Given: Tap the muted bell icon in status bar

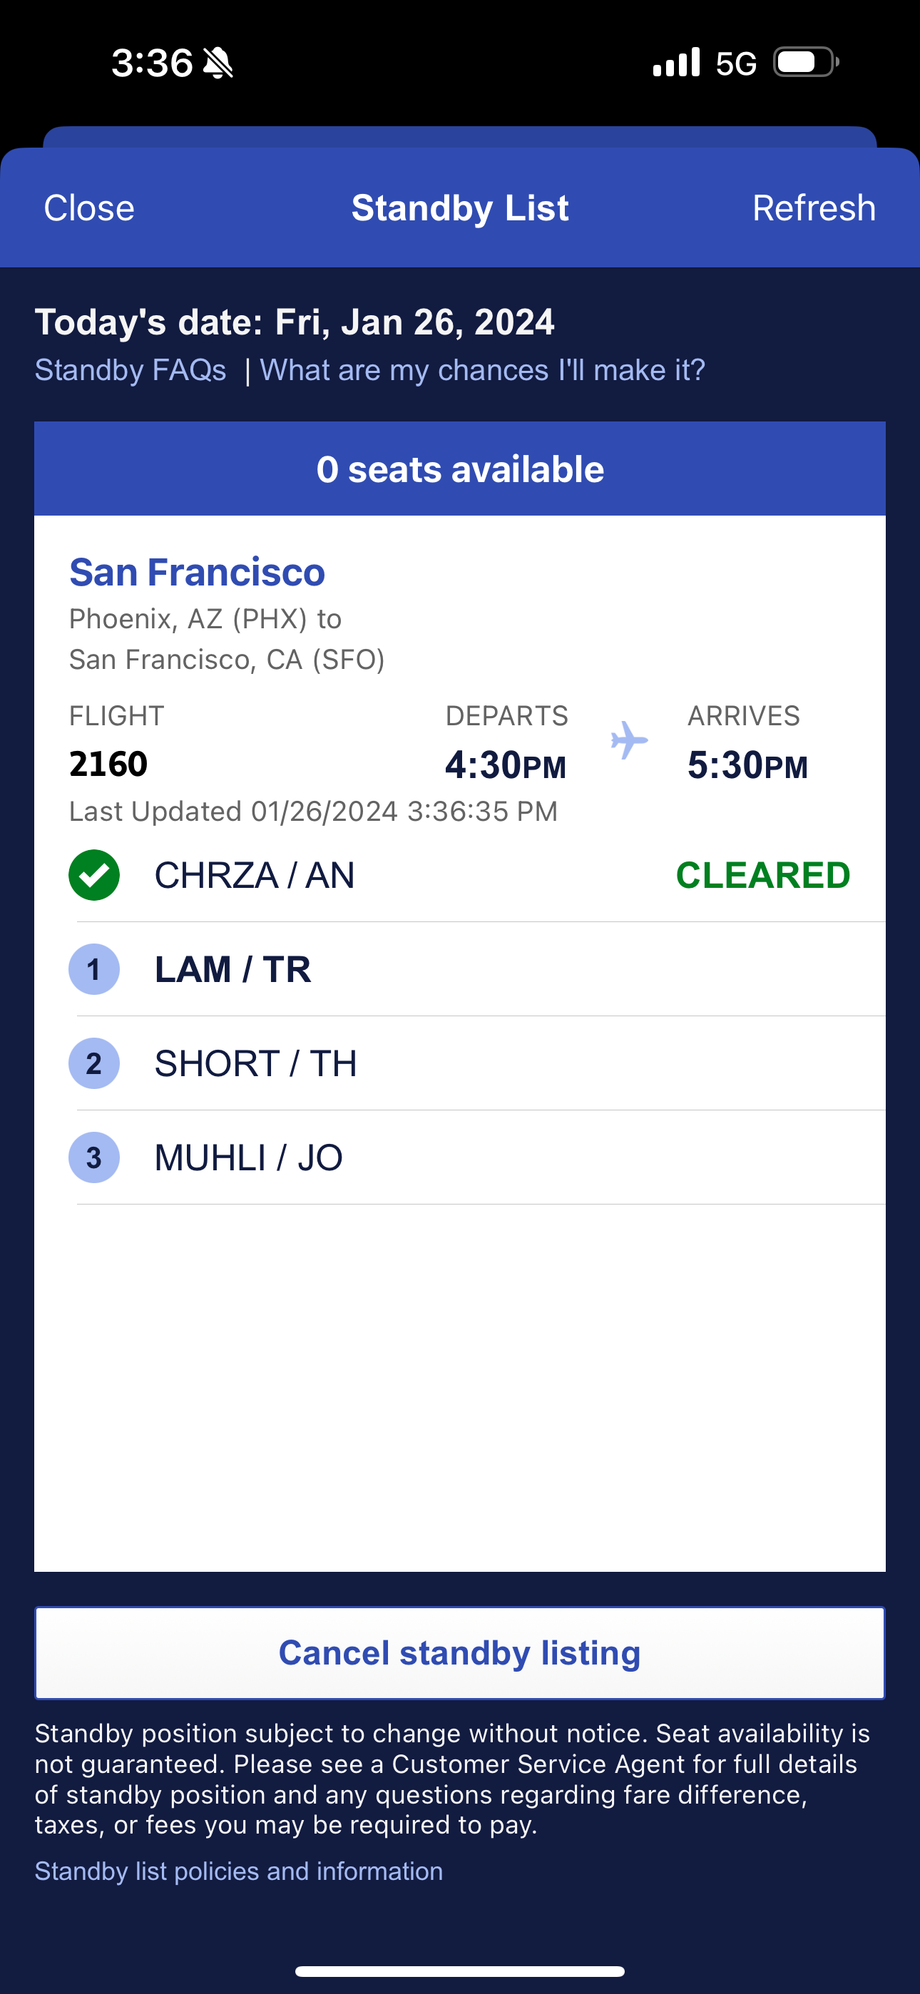Looking at the screenshot, I should (x=218, y=63).
